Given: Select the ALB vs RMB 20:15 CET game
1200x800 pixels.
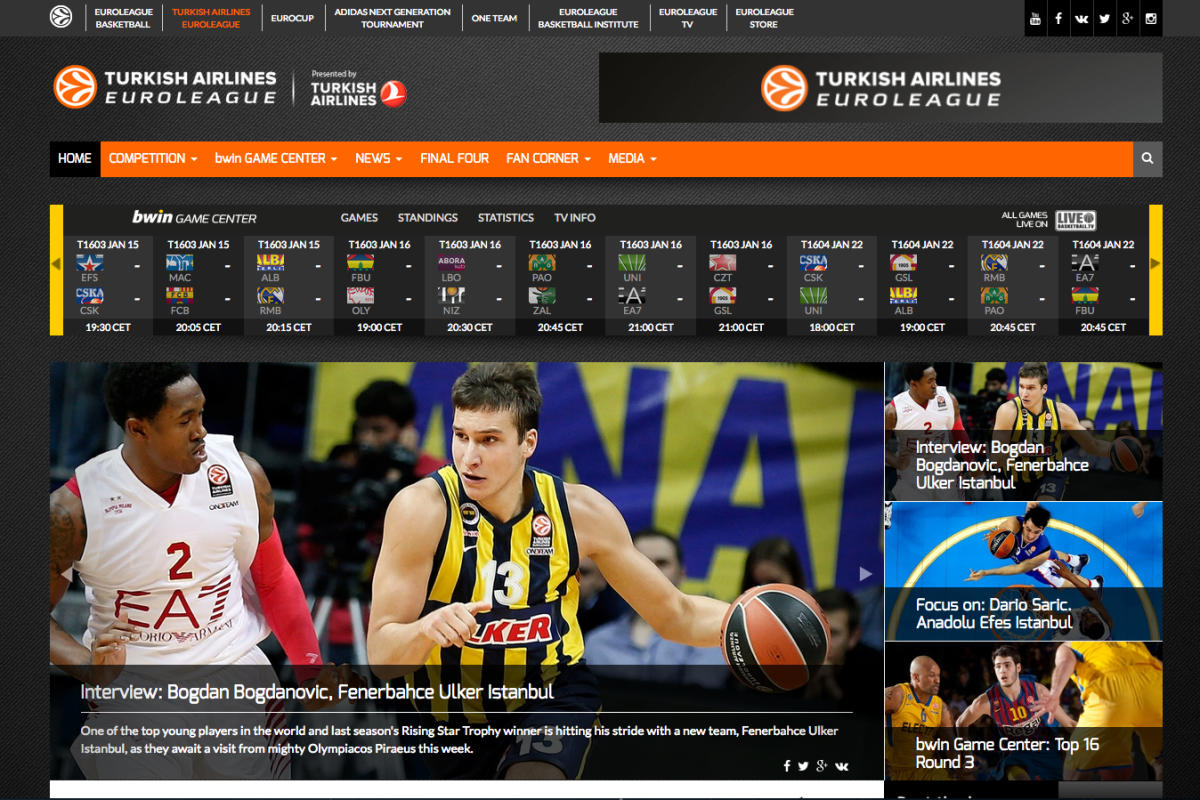Looking at the screenshot, I should [x=289, y=286].
